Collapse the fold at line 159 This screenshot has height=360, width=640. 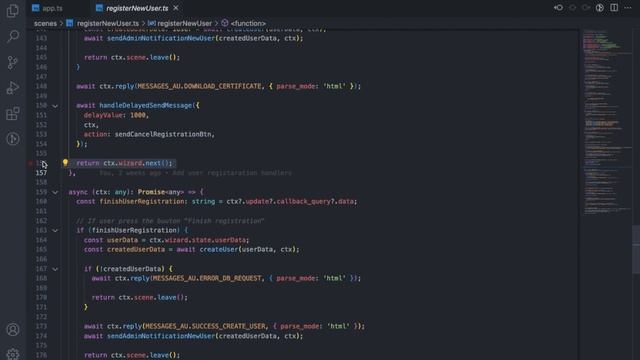tap(55, 192)
